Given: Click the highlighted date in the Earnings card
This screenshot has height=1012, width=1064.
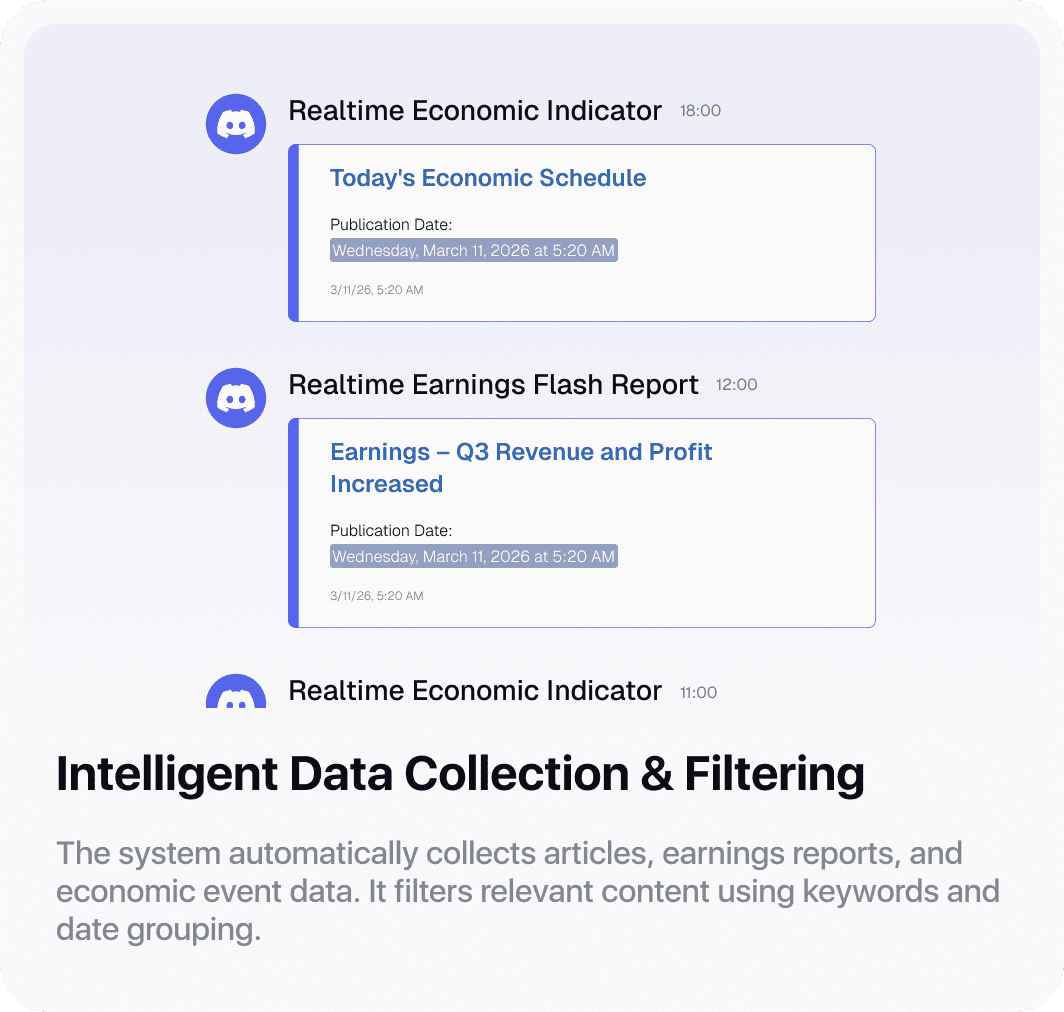Looking at the screenshot, I should [x=473, y=556].
